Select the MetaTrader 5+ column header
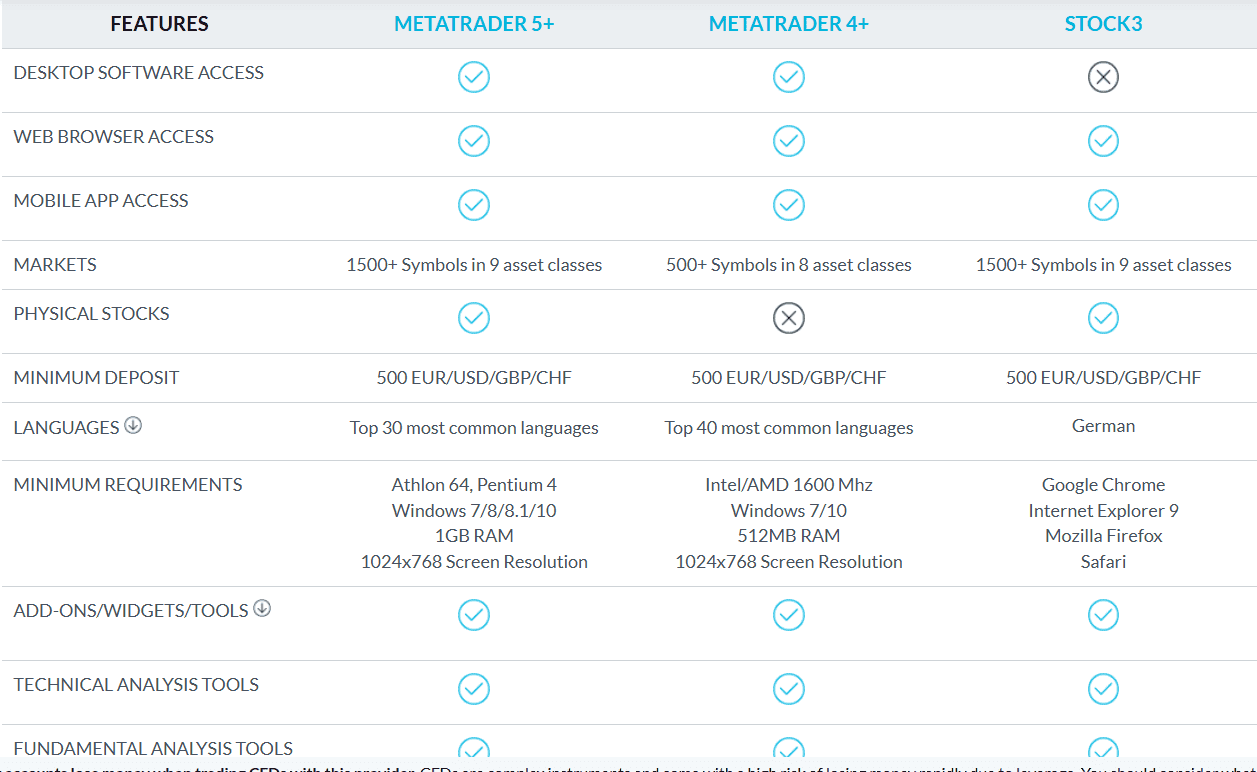The width and height of the screenshot is (1257, 772). (474, 23)
